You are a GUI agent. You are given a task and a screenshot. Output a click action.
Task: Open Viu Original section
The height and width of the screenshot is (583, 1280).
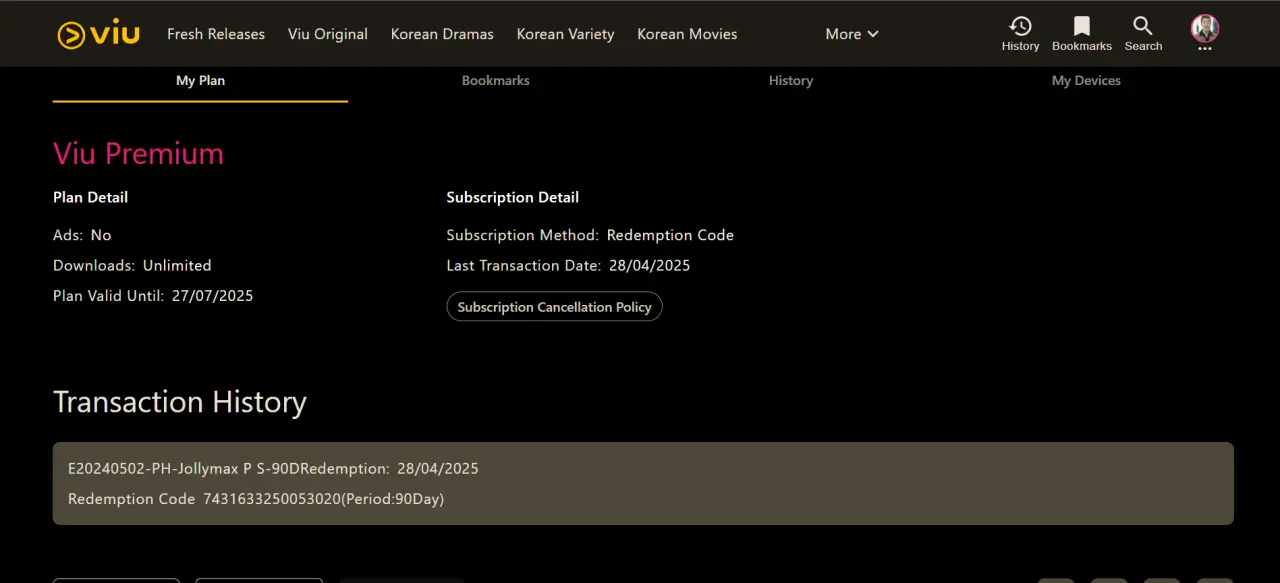[x=328, y=34]
